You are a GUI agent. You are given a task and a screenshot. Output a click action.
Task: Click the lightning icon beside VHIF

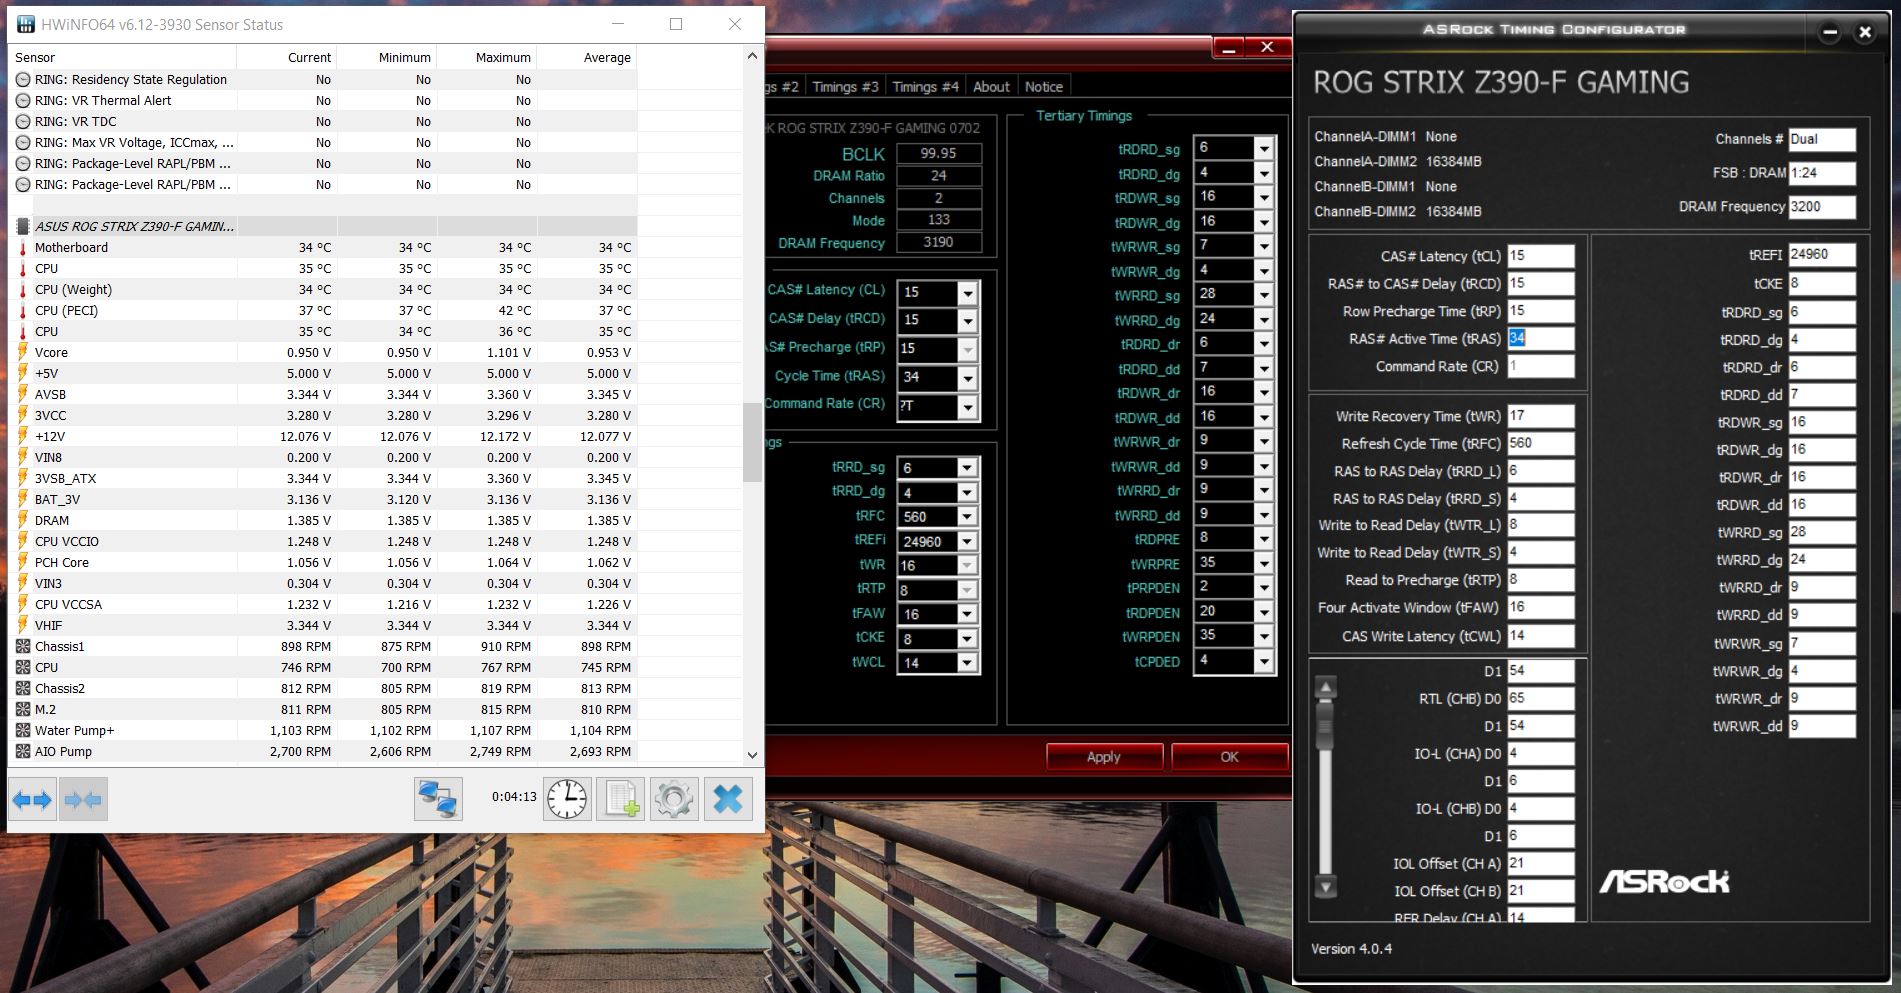coord(23,626)
